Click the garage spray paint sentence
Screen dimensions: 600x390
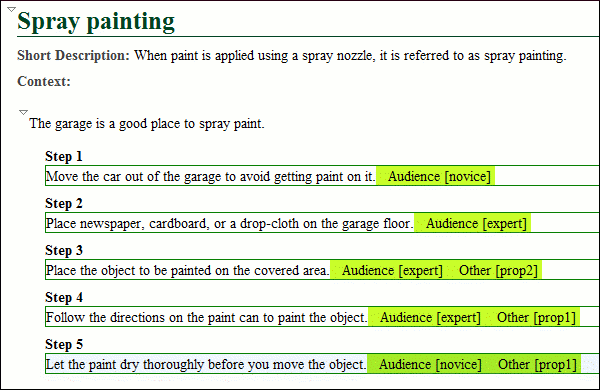(x=147, y=124)
